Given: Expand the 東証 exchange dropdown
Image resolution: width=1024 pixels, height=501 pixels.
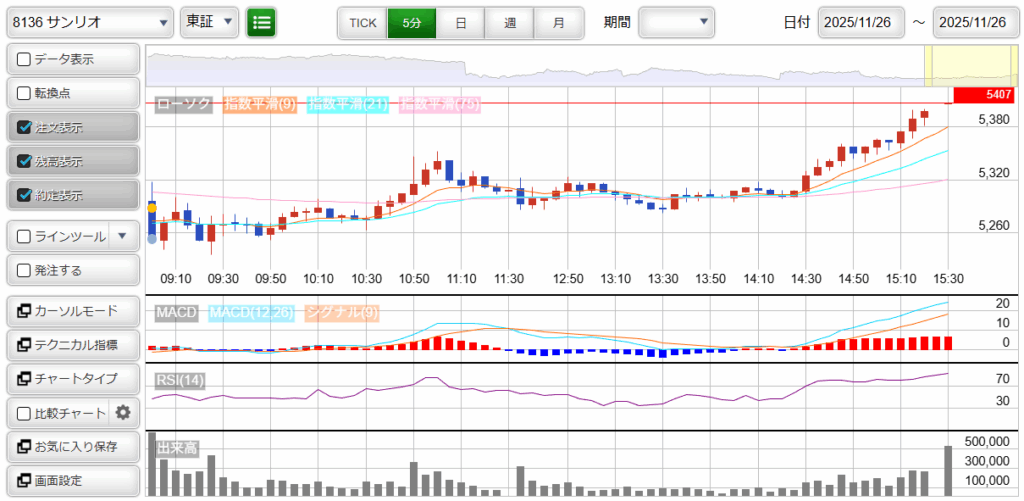Looking at the screenshot, I should [x=209, y=22].
